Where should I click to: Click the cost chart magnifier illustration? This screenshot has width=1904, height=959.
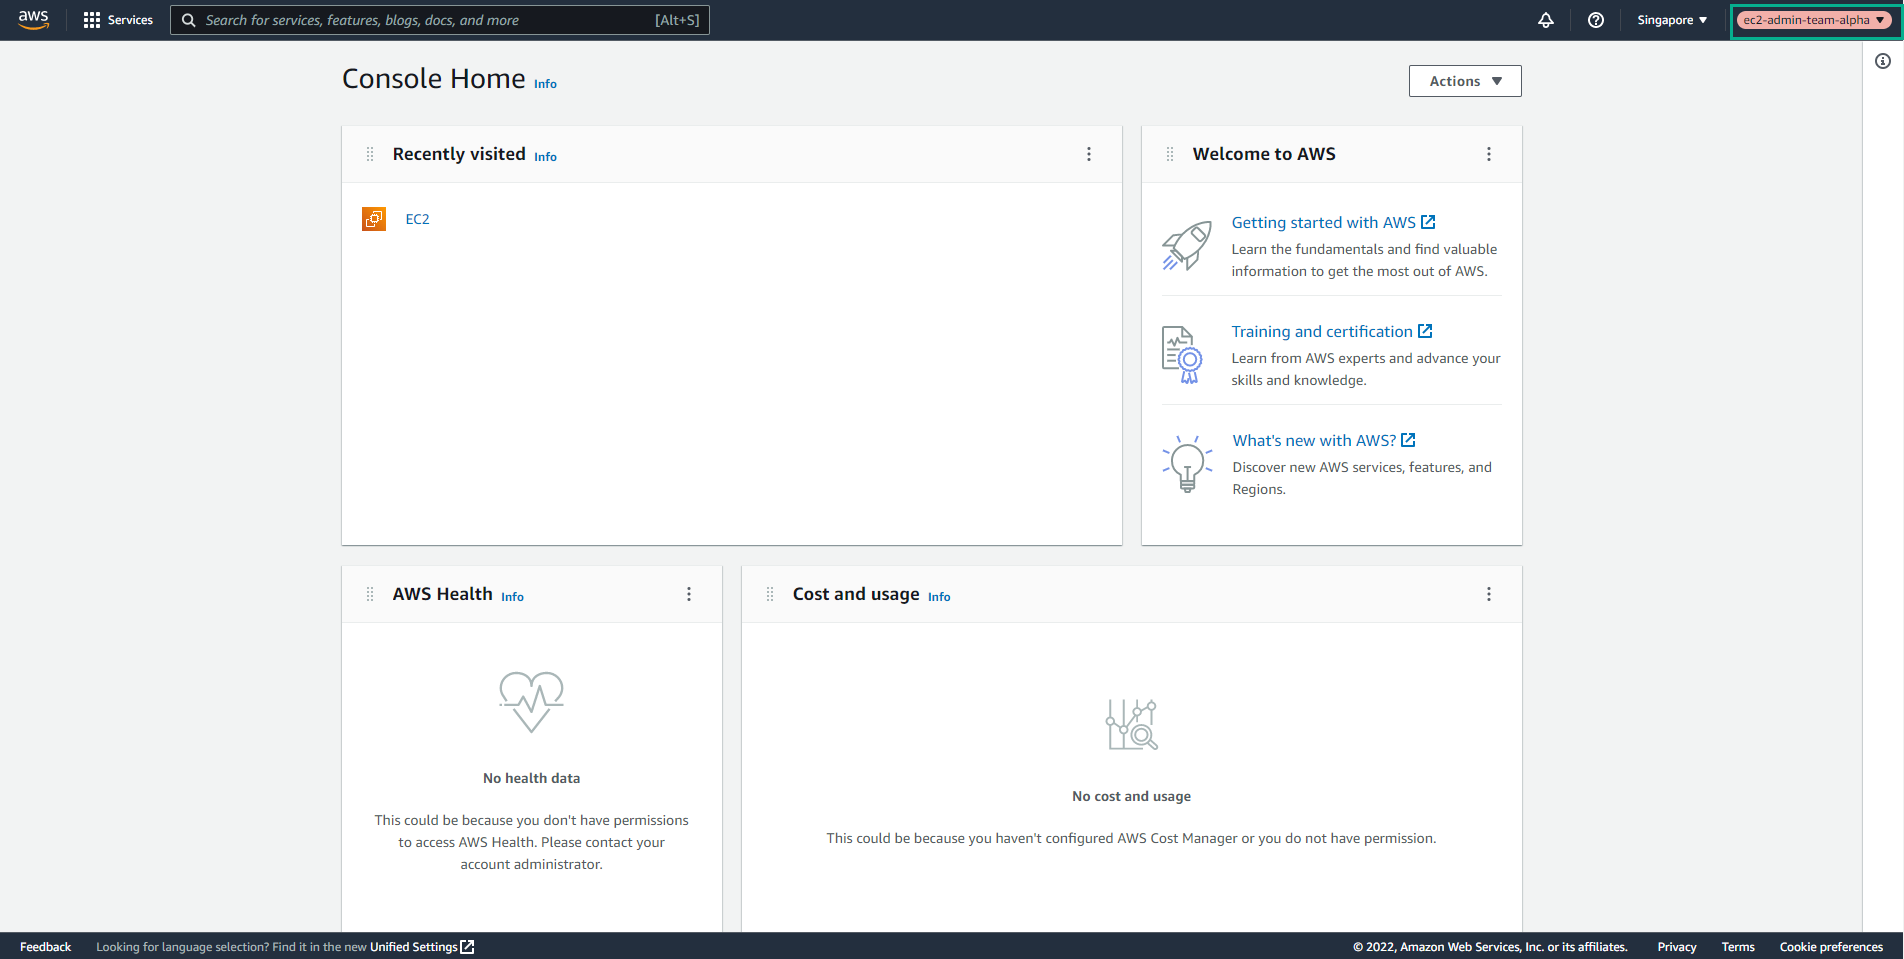point(1131,724)
